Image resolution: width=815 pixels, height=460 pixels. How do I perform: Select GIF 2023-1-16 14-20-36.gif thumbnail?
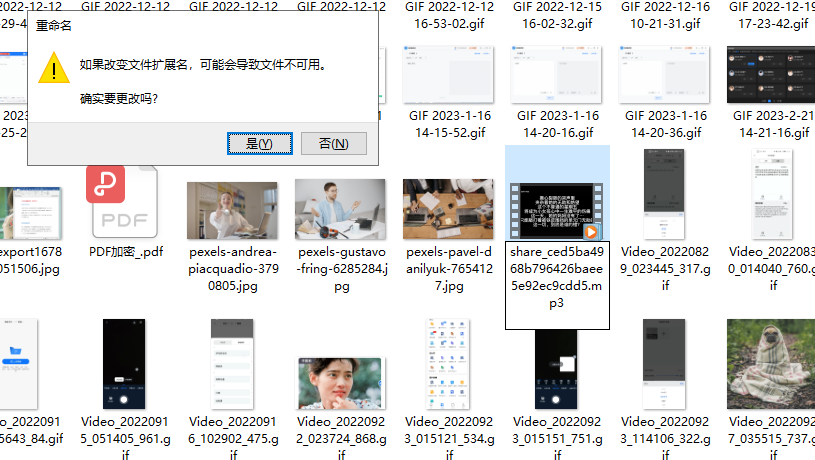(x=664, y=74)
